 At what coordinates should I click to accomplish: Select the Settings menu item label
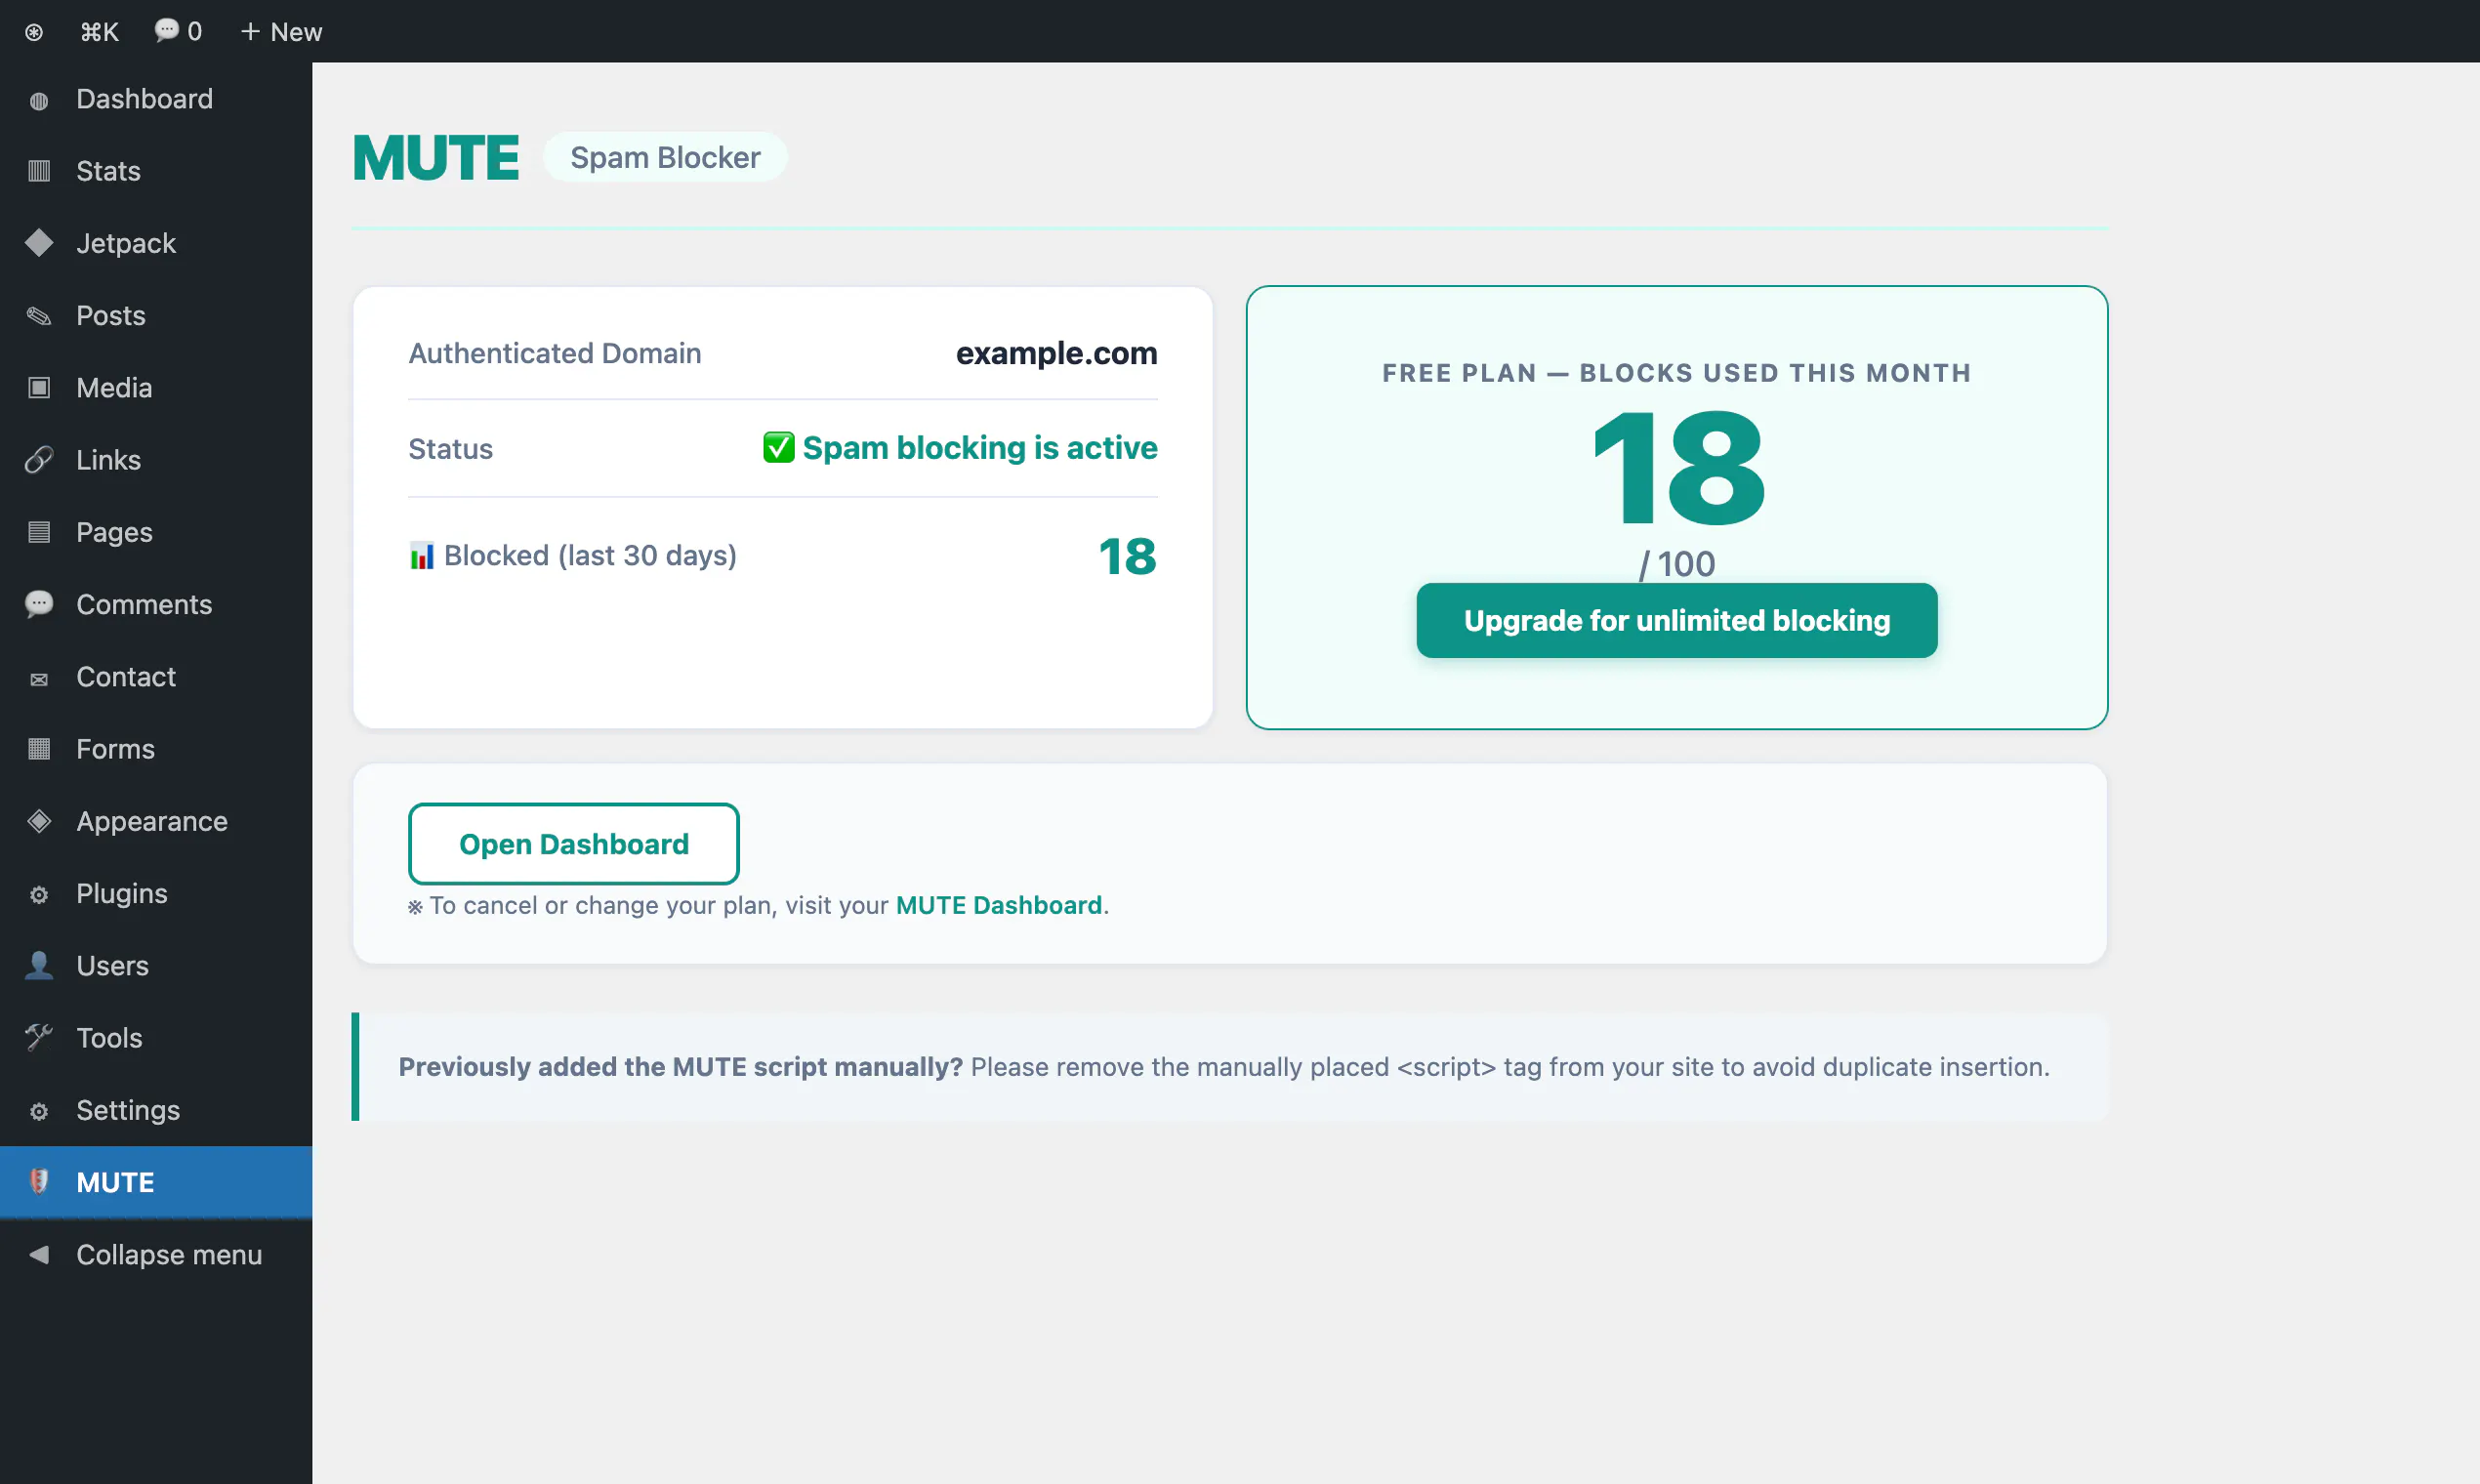click(128, 1111)
